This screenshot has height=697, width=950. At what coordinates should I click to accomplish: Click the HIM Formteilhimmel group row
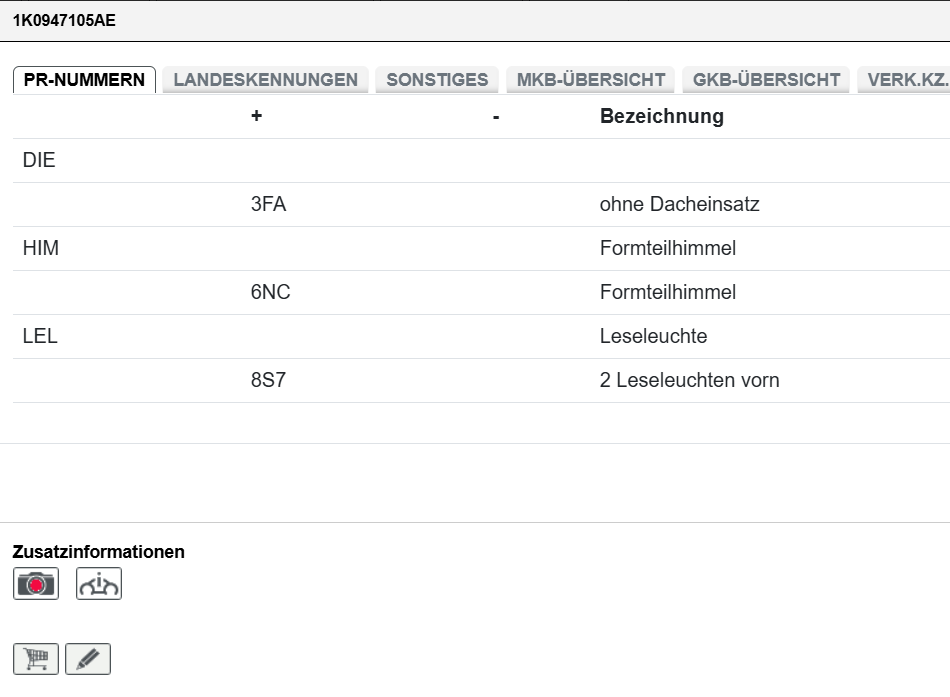[x=481, y=248]
